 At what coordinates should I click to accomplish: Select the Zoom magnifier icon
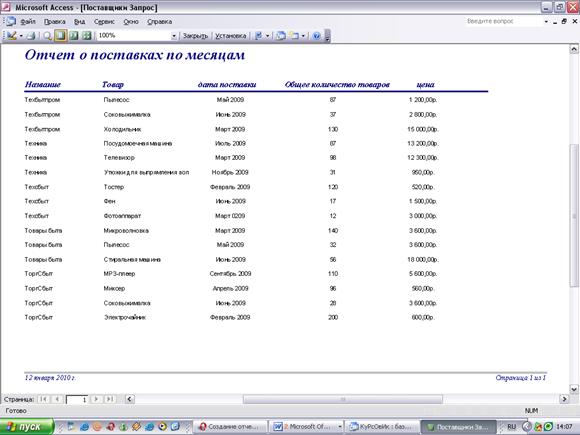[x=47, y=36]
